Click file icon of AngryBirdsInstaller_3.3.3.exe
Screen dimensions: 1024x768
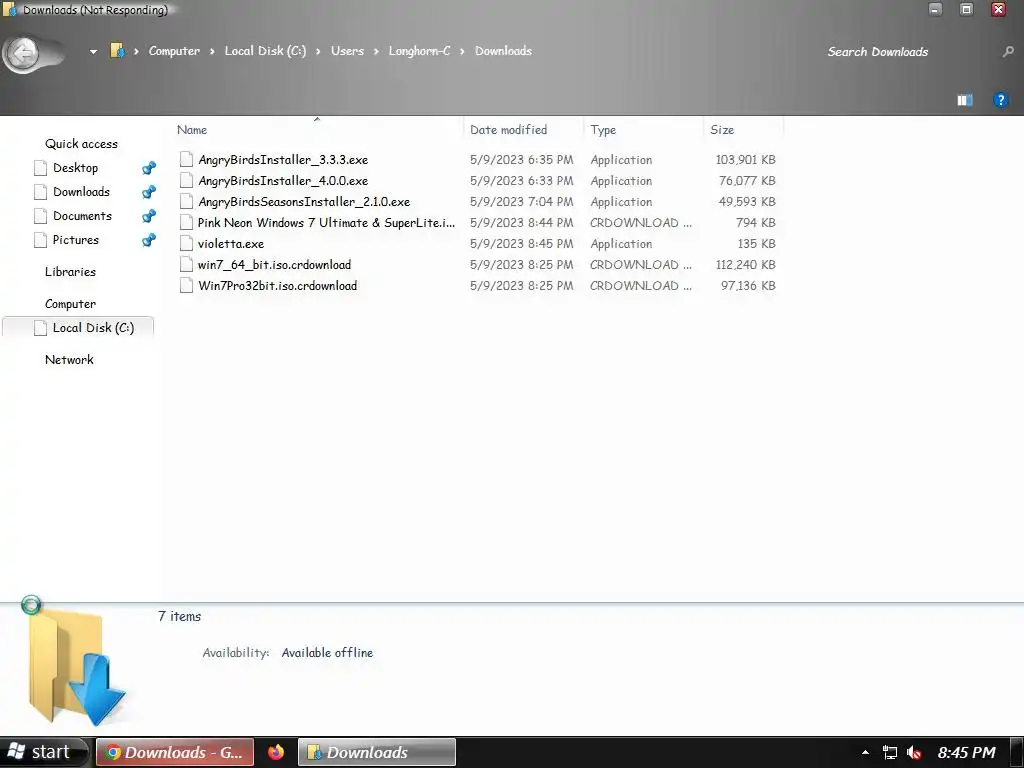pyautogui.click(x=186, y=159)
